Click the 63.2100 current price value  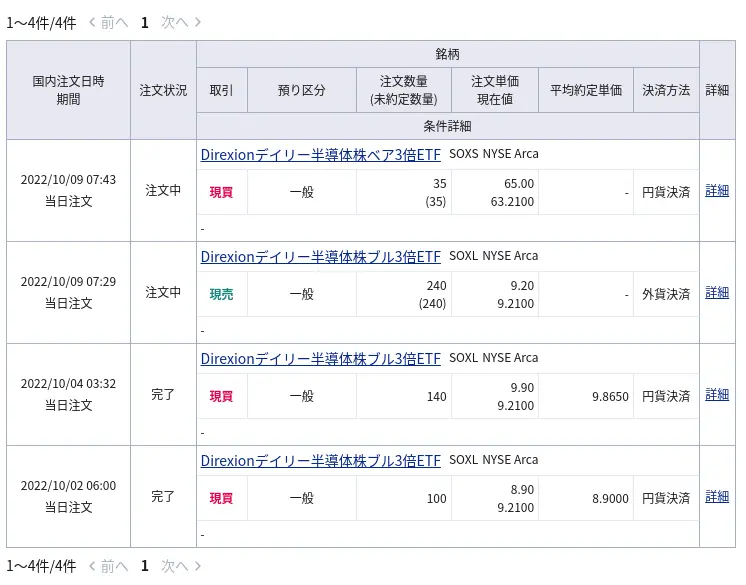[512, 202]
